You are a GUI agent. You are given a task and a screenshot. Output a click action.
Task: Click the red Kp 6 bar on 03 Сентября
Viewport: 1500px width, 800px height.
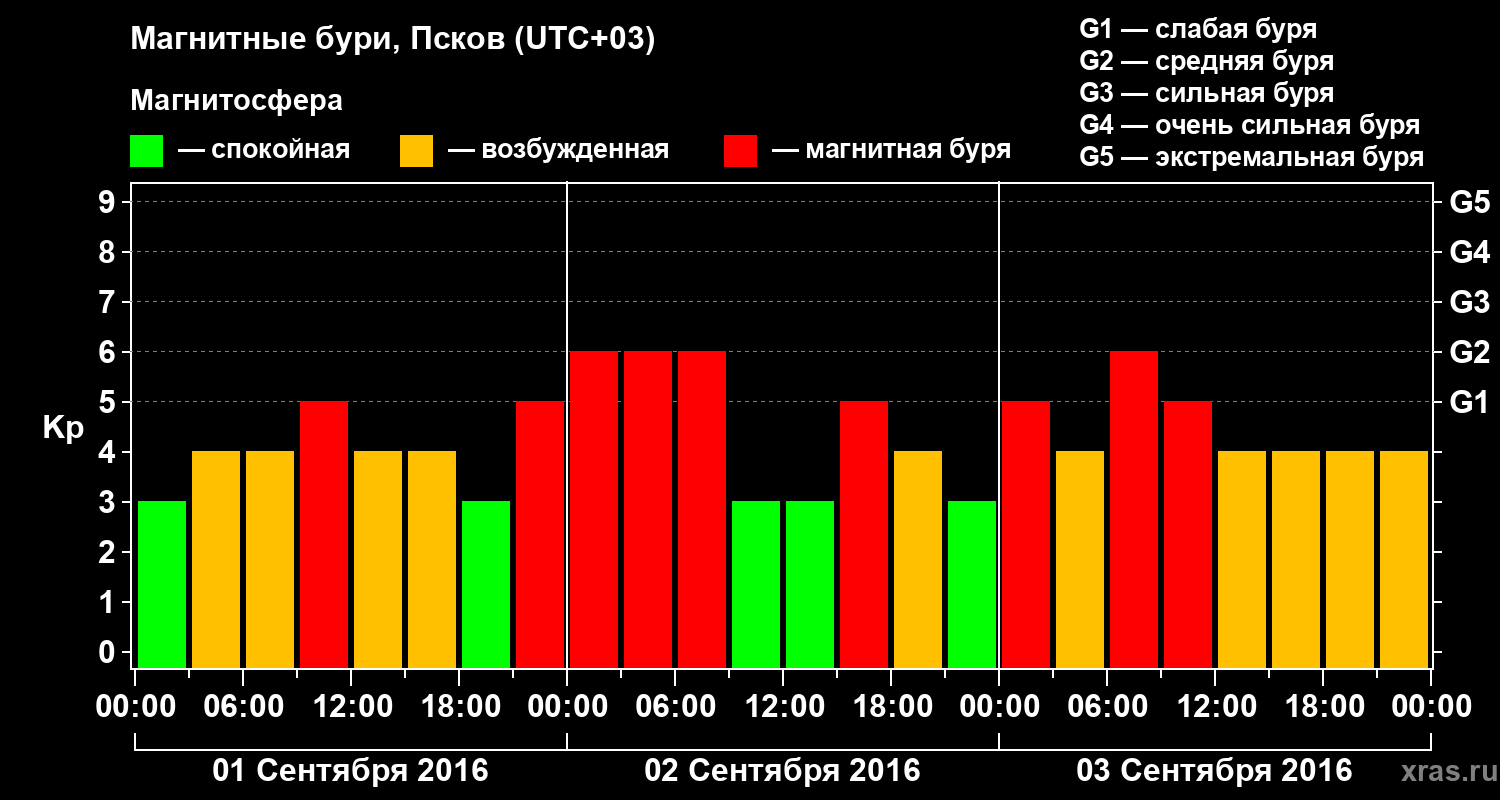point(1134,509)
